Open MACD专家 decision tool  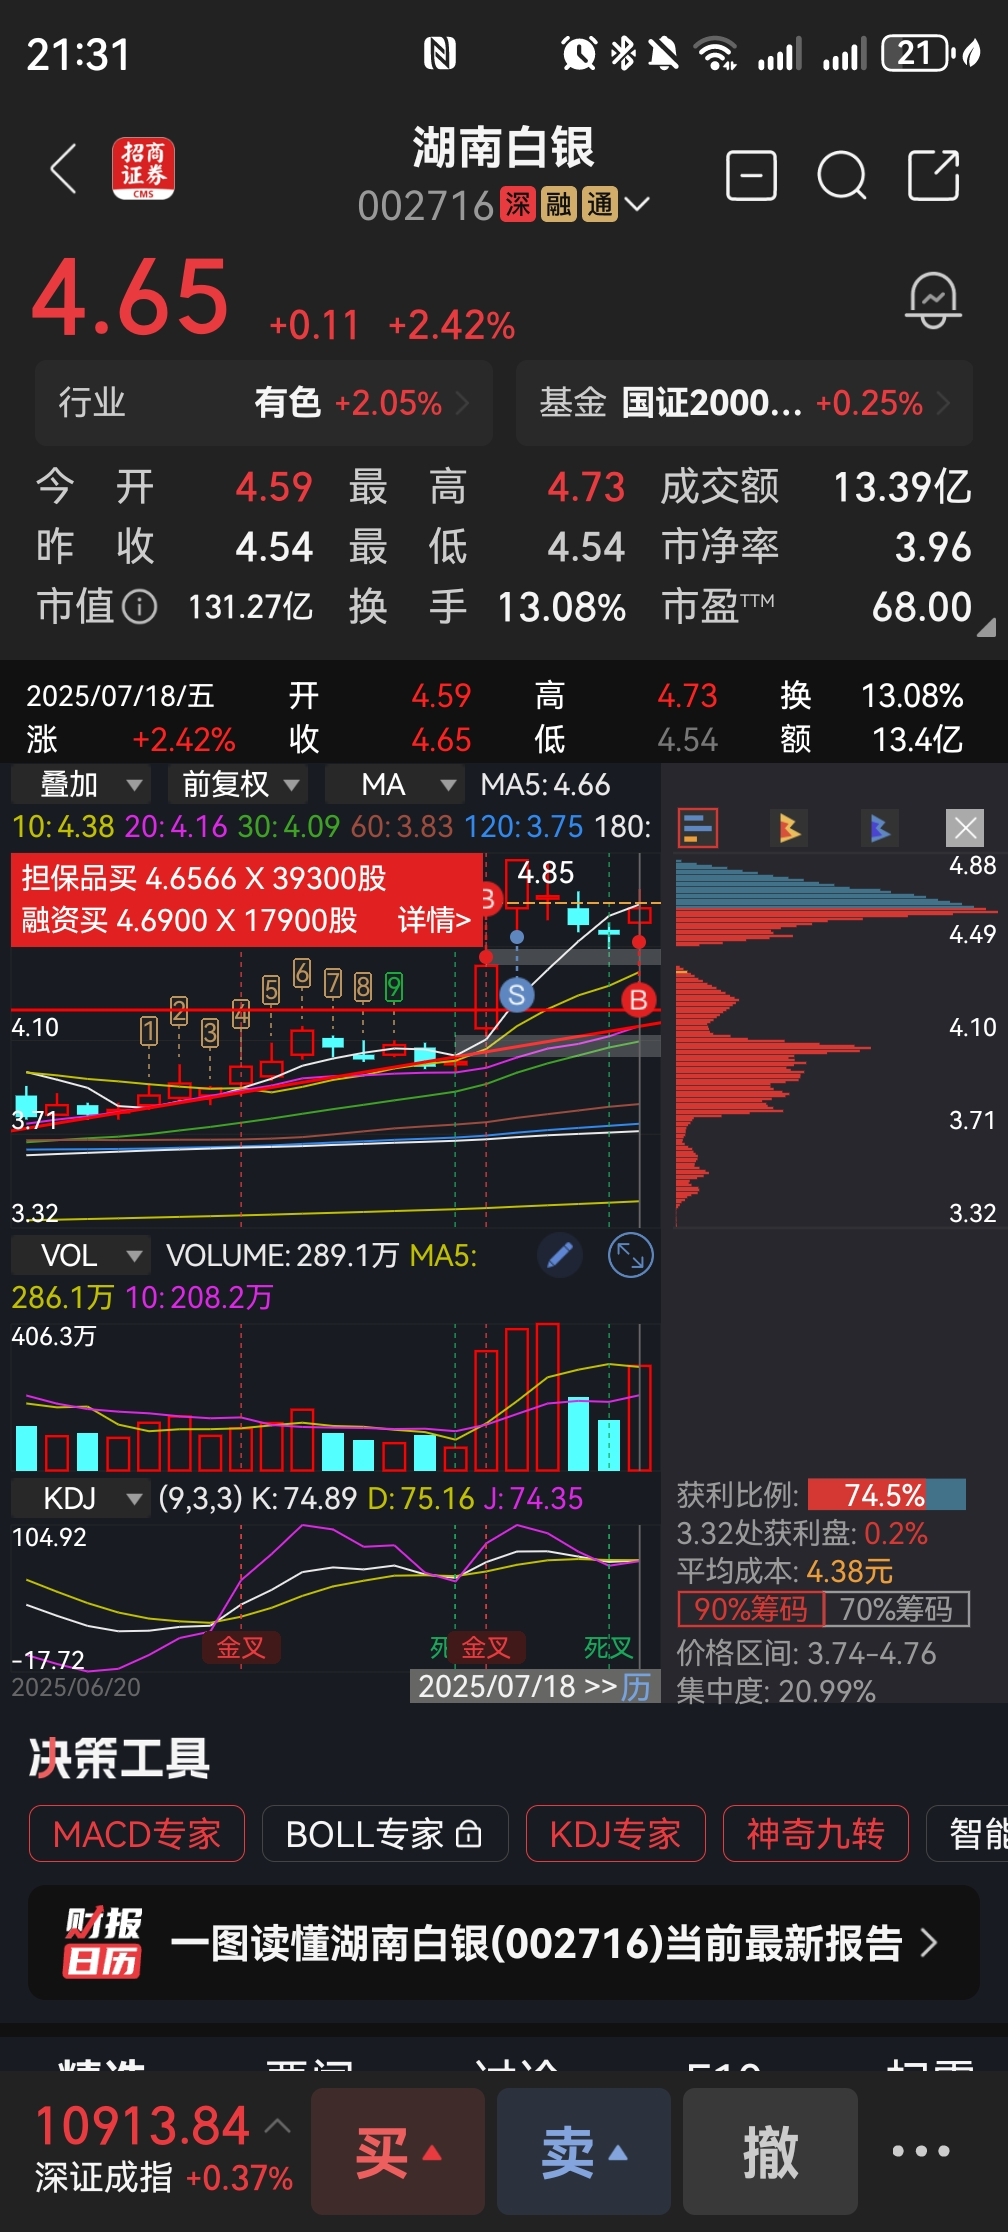click(x=137, y=1834)
